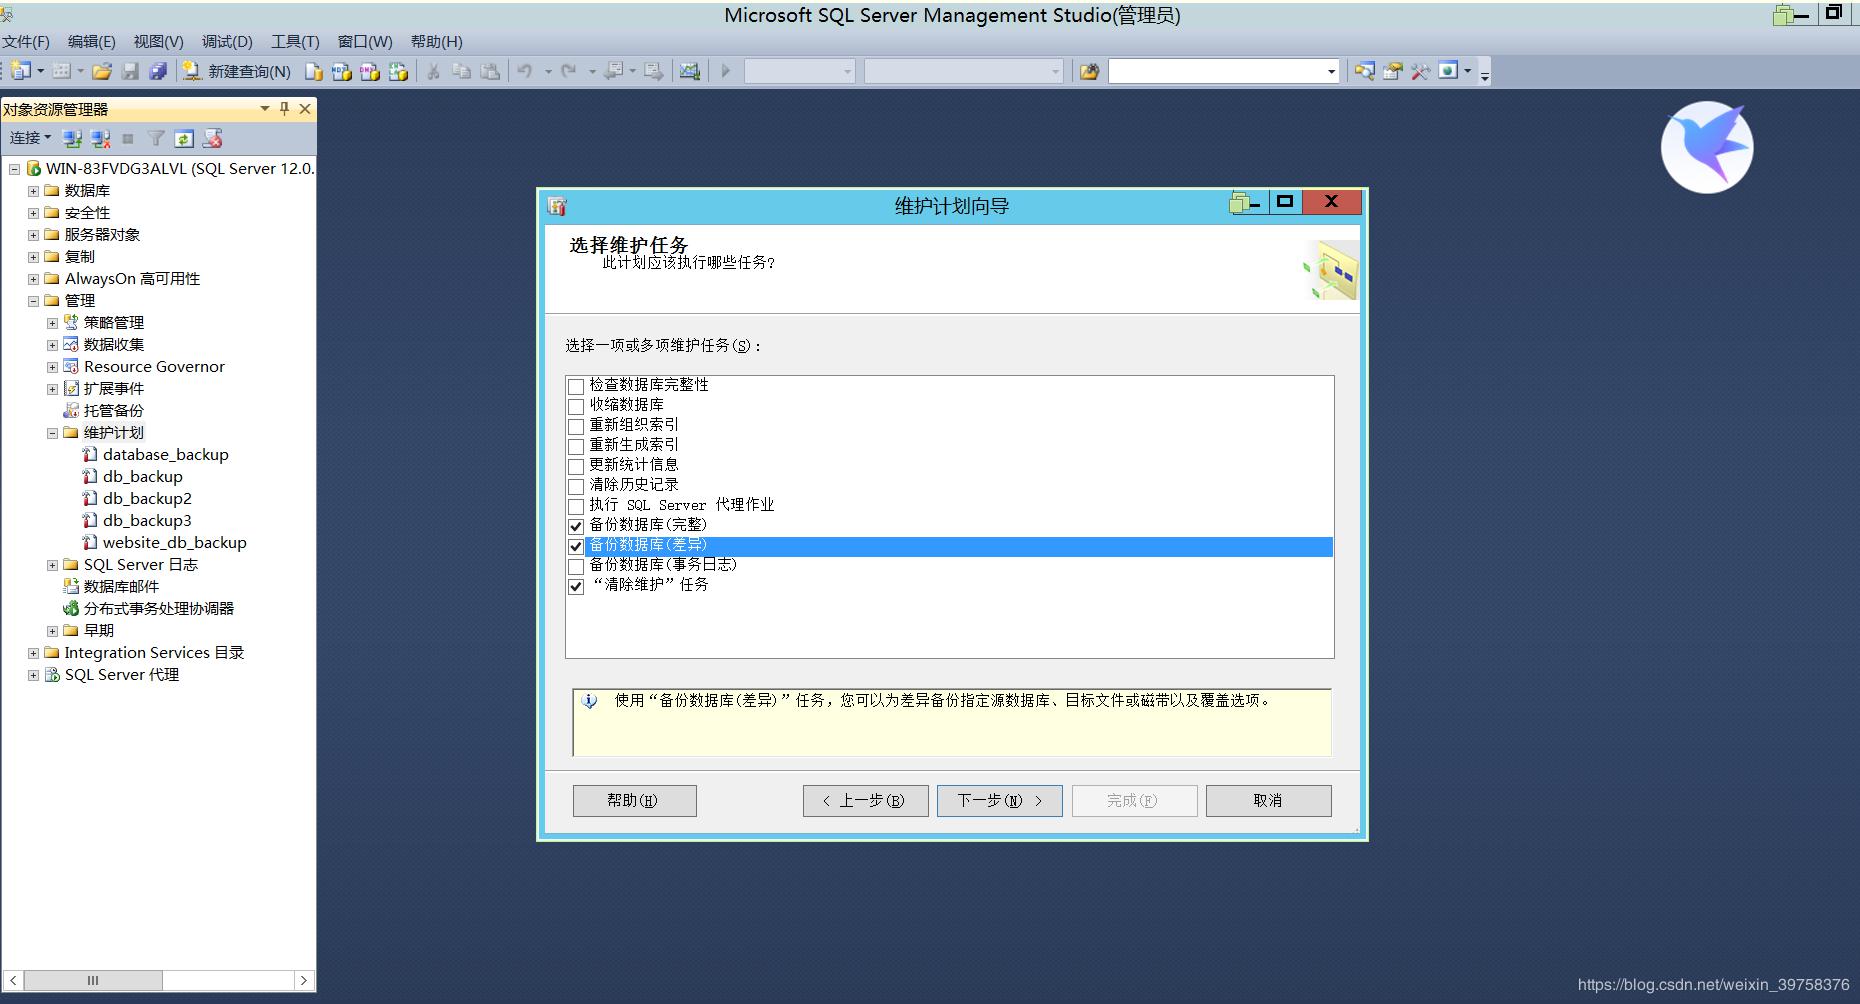This screenshot has width=1860, height=1004.
Task: Click the 托管备份 managed backup icon
Action: pos(71,410)
